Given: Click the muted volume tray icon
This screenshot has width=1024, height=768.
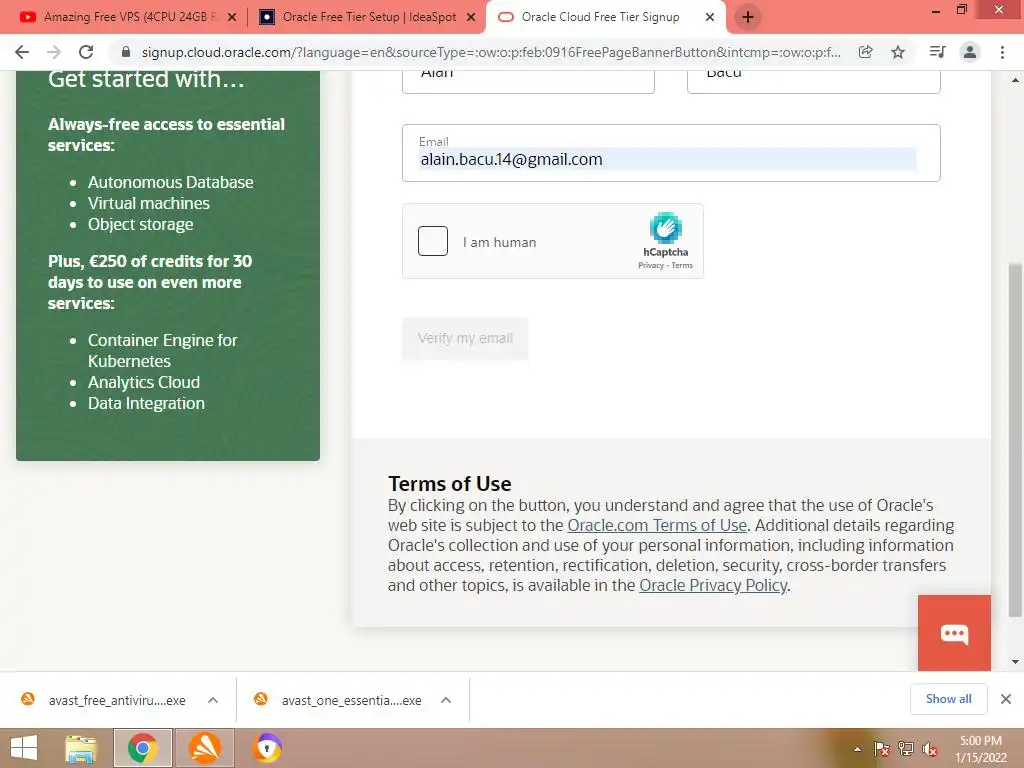Looking at the screenshot, I should click(929, 749).
